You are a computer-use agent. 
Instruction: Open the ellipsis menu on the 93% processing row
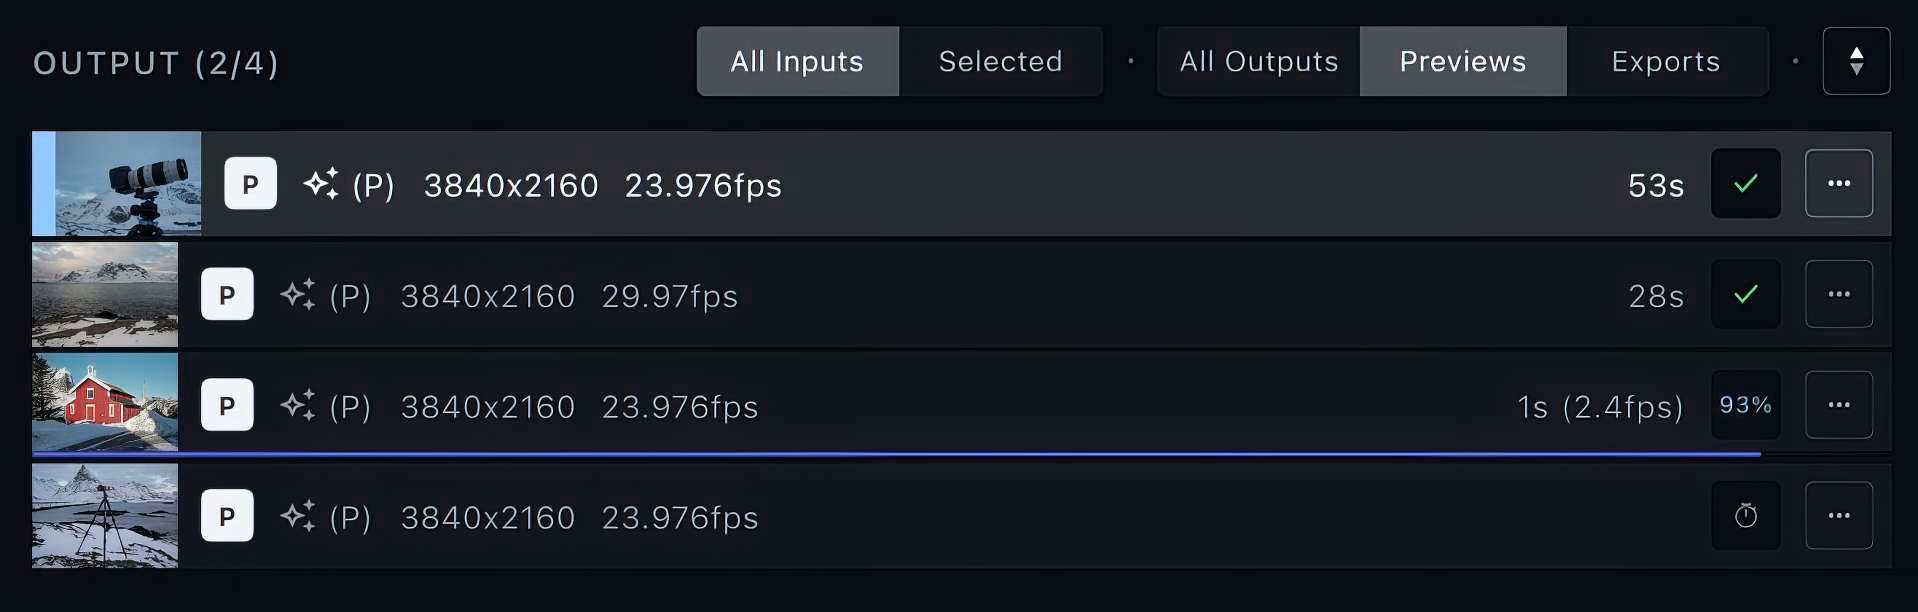click(1840, 405)
